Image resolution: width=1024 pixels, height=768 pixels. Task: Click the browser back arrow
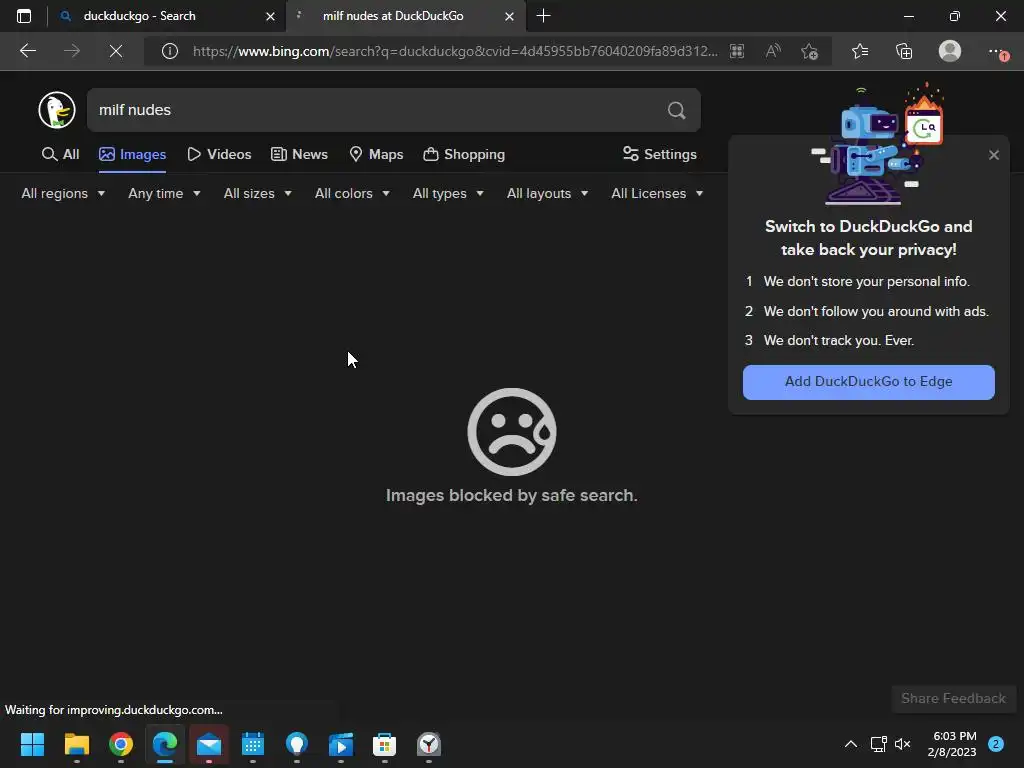pos(28,51)
